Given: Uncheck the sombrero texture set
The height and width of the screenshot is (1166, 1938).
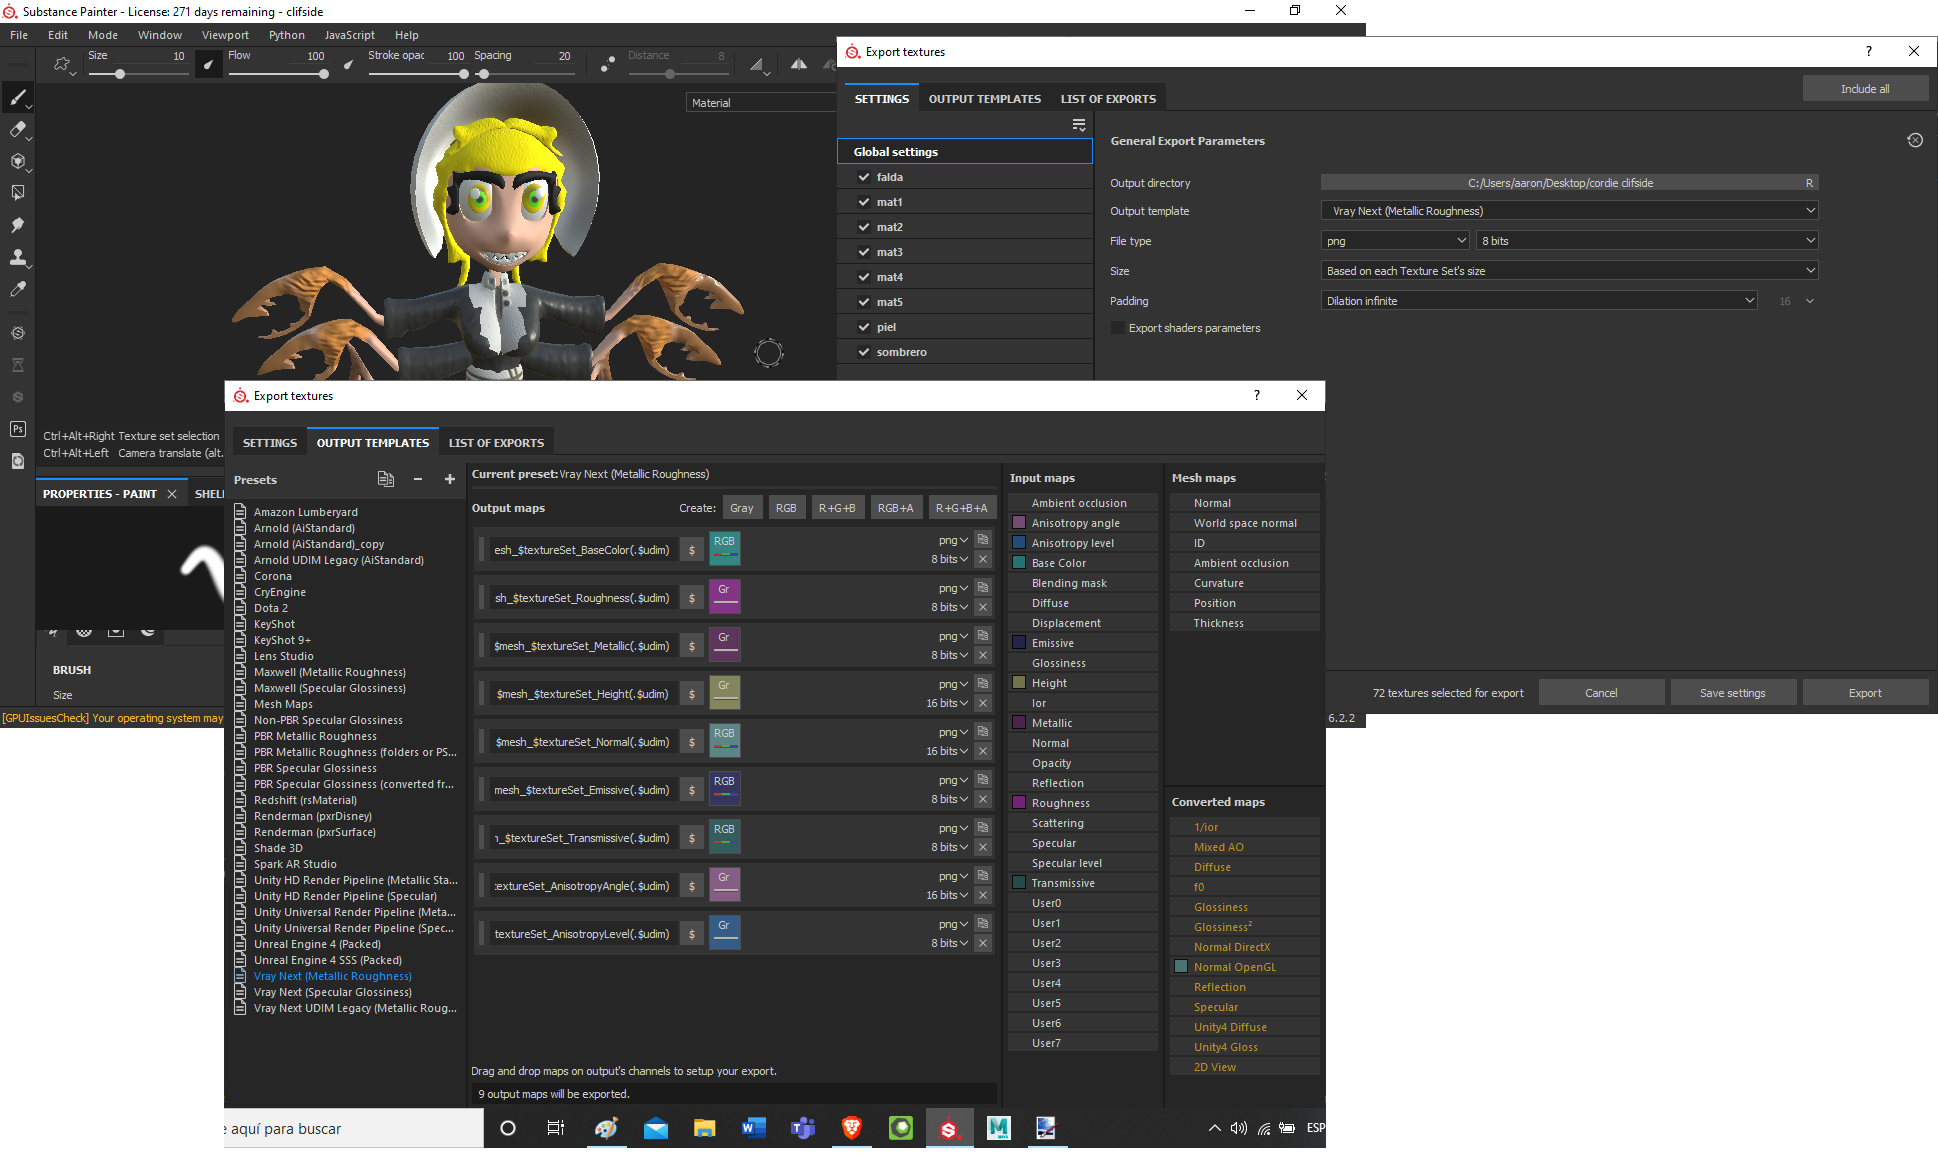Looking at the screenshot, I should click(x=864, y=352).
